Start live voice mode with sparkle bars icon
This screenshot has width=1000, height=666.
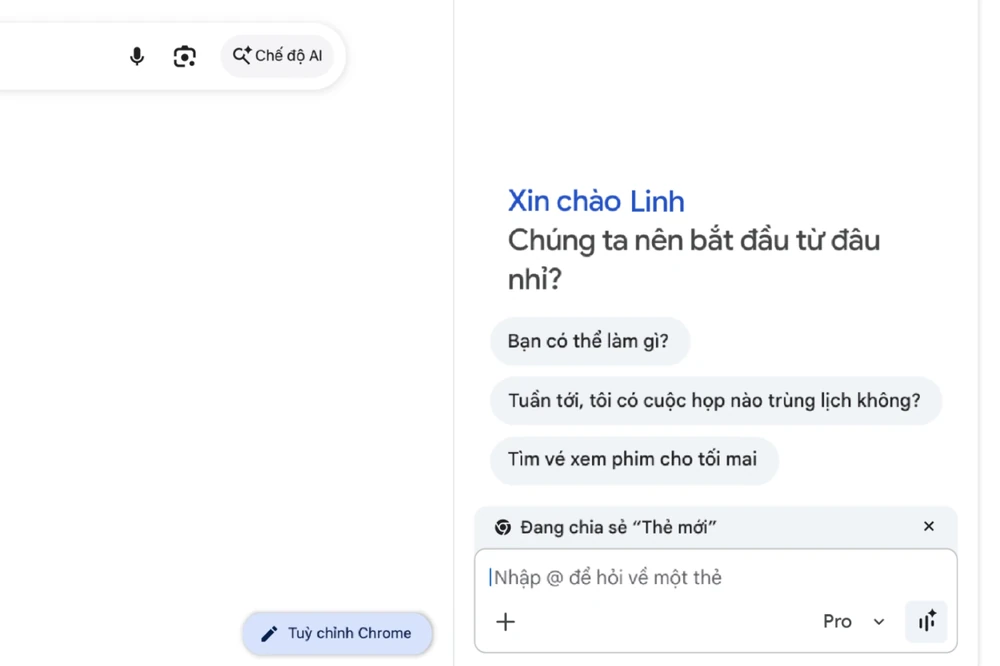926,622
